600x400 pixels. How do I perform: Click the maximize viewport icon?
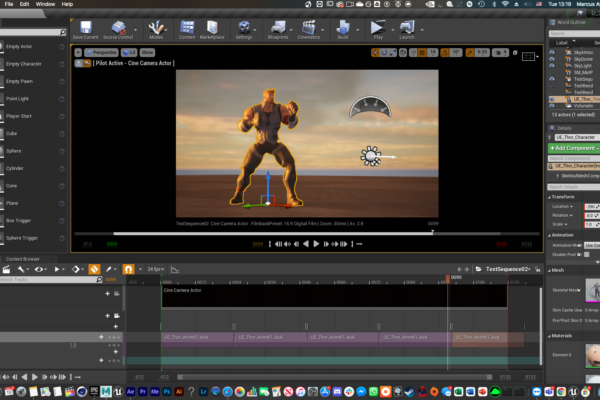point(515,53)
